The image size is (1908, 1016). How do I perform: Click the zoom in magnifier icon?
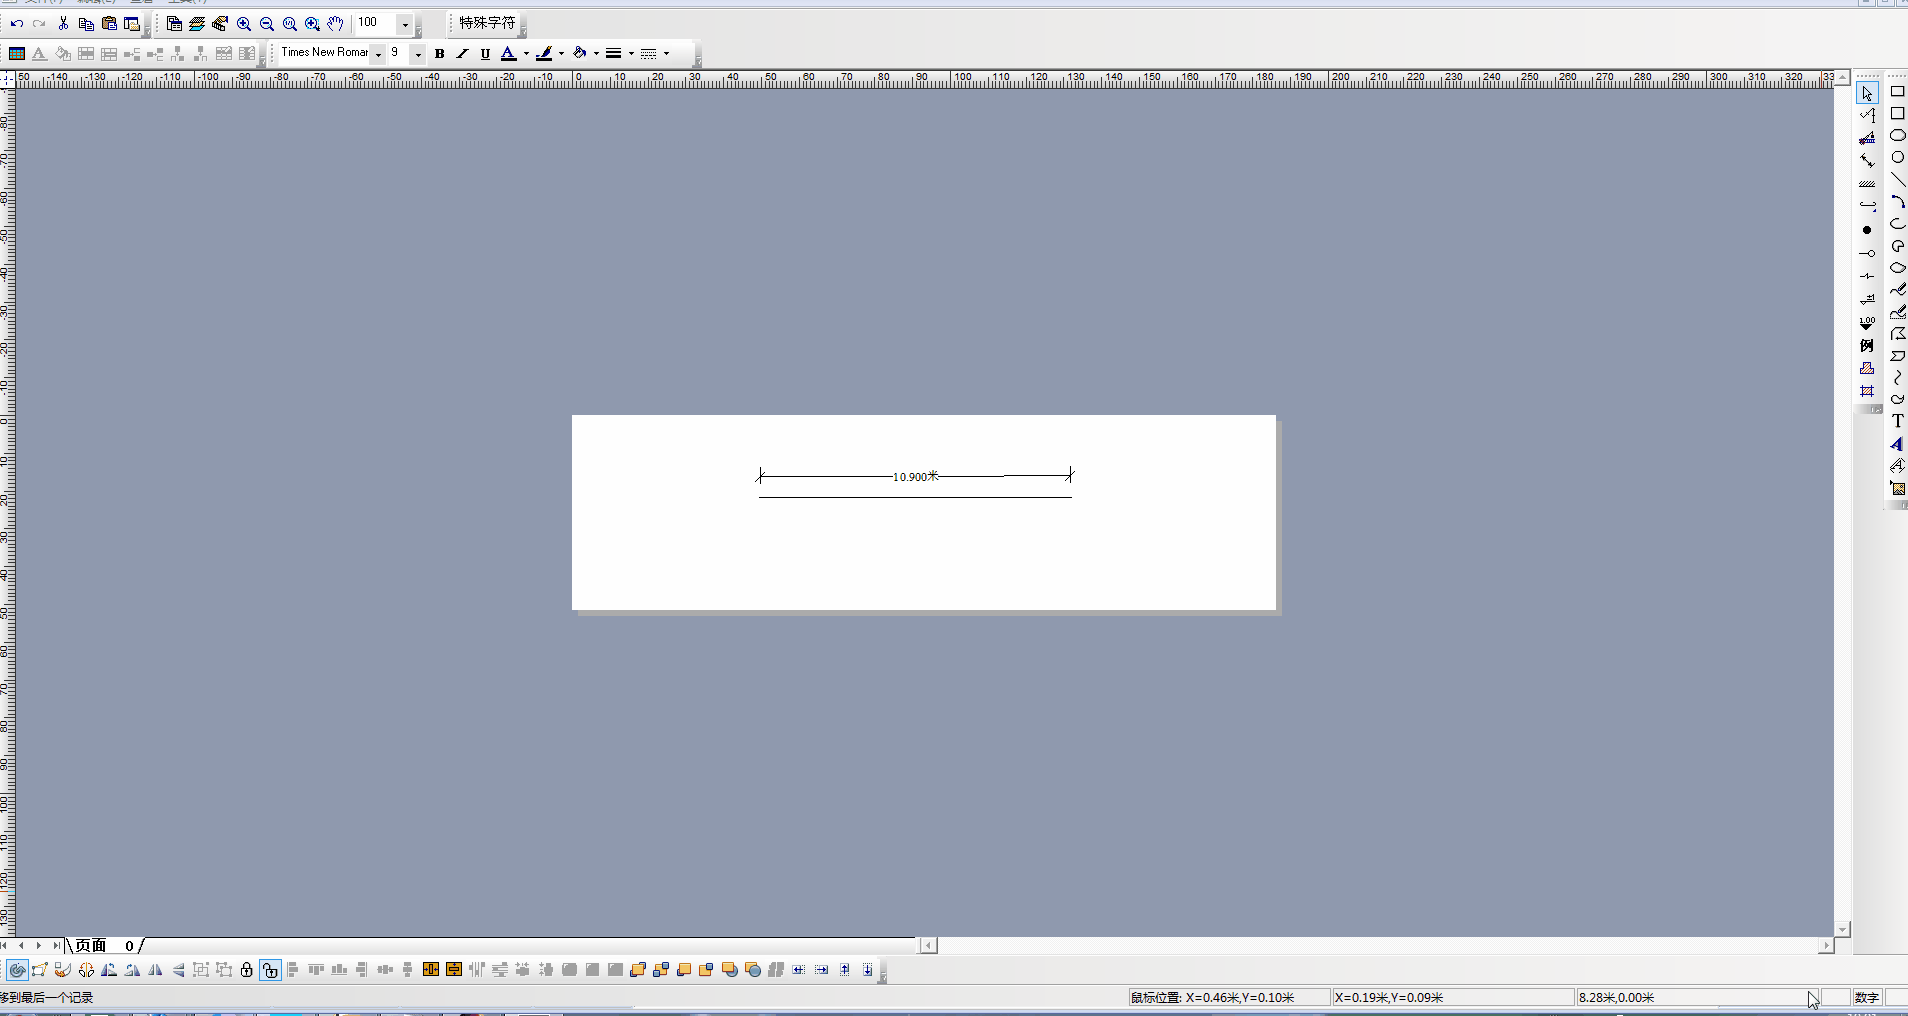coord(244,24)
